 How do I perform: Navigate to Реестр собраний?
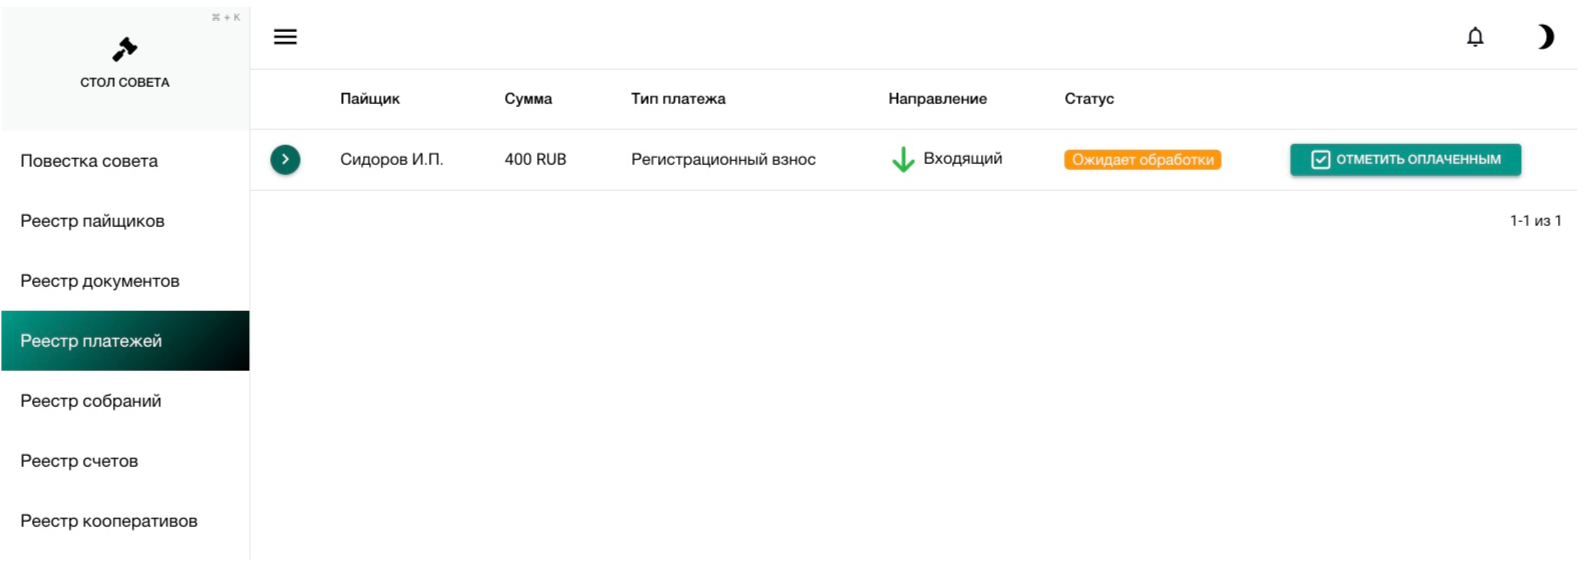pos(90,401)
